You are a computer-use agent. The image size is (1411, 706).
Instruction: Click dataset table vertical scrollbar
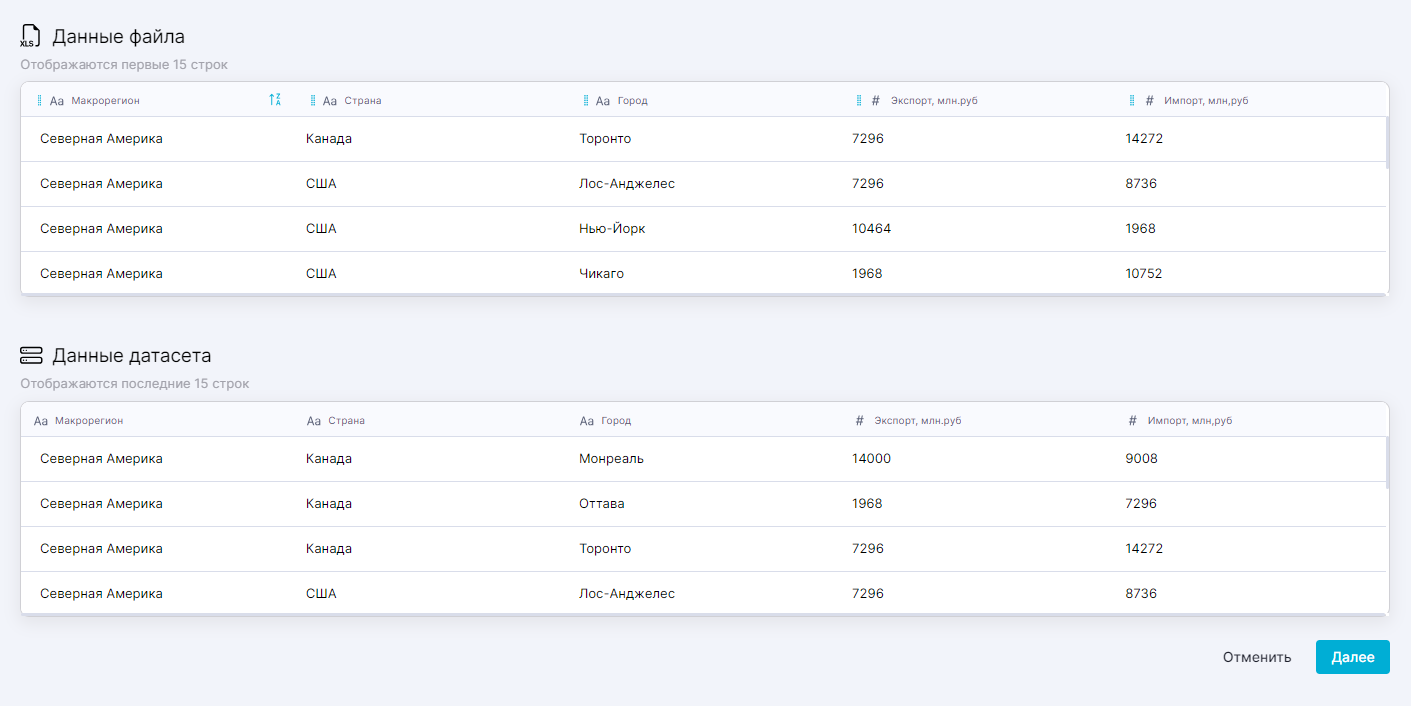1386,462
